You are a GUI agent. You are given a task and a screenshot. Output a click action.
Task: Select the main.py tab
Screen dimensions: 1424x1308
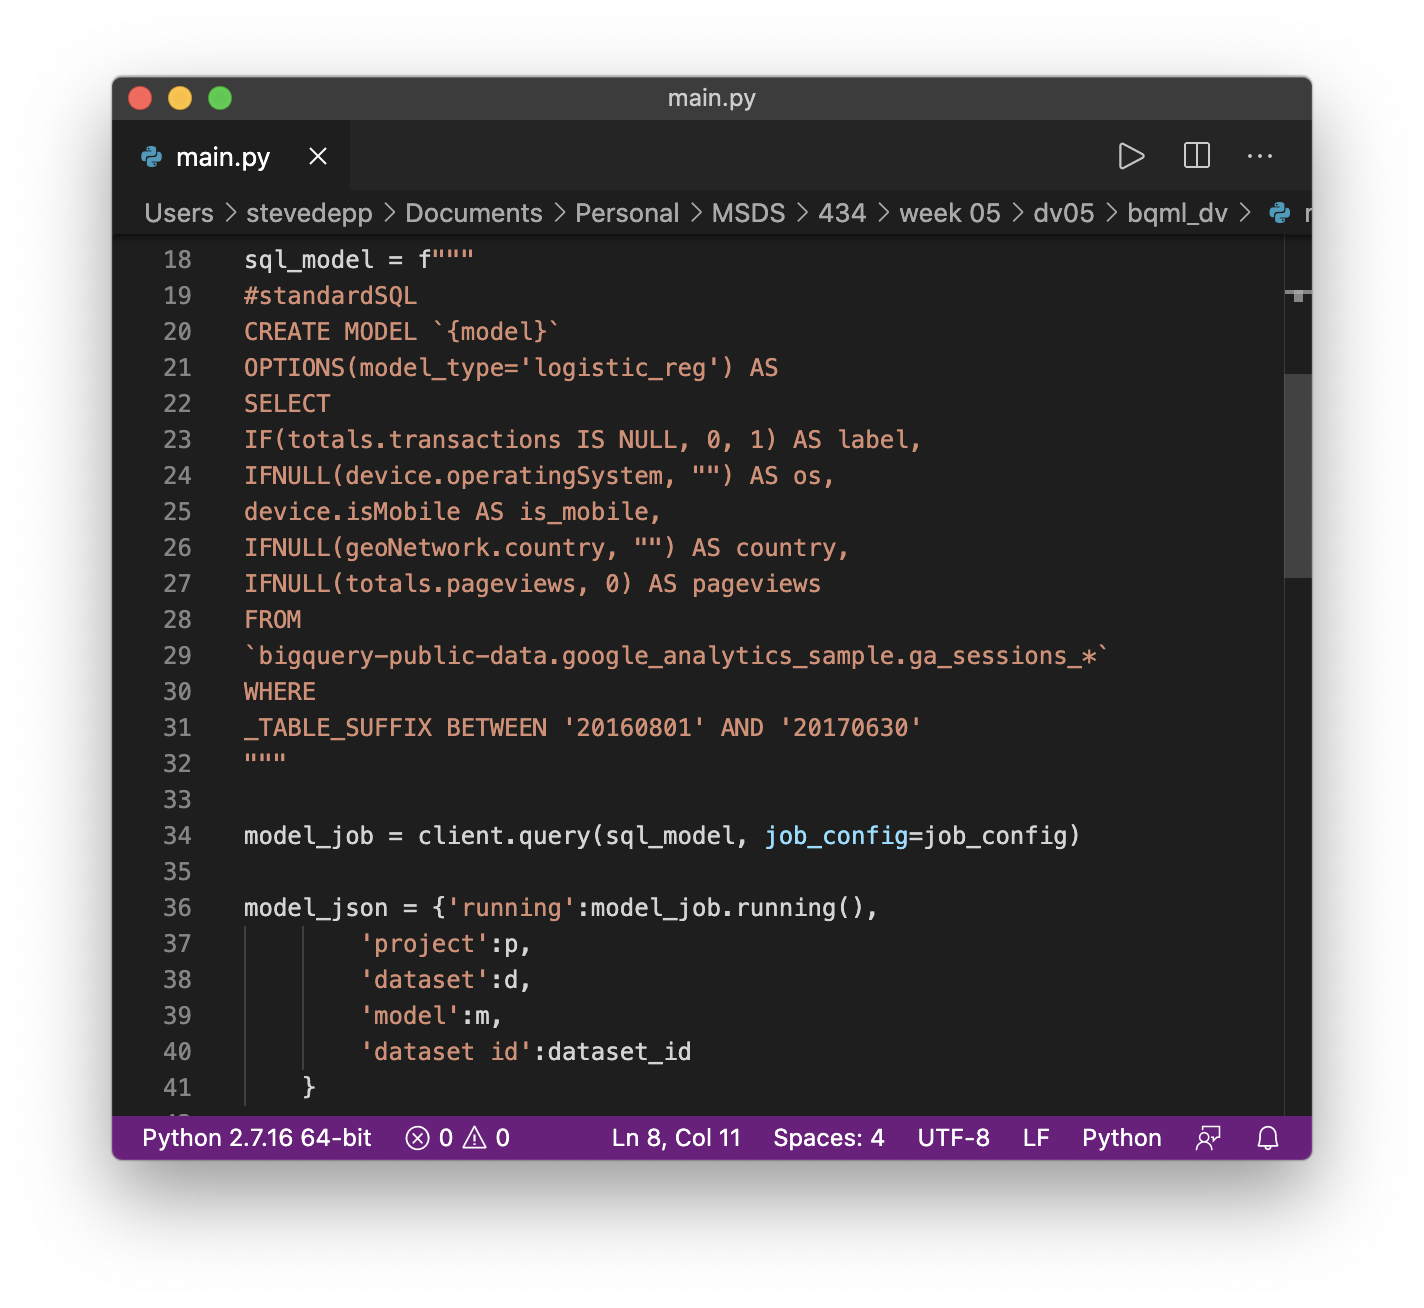[231, 156]
